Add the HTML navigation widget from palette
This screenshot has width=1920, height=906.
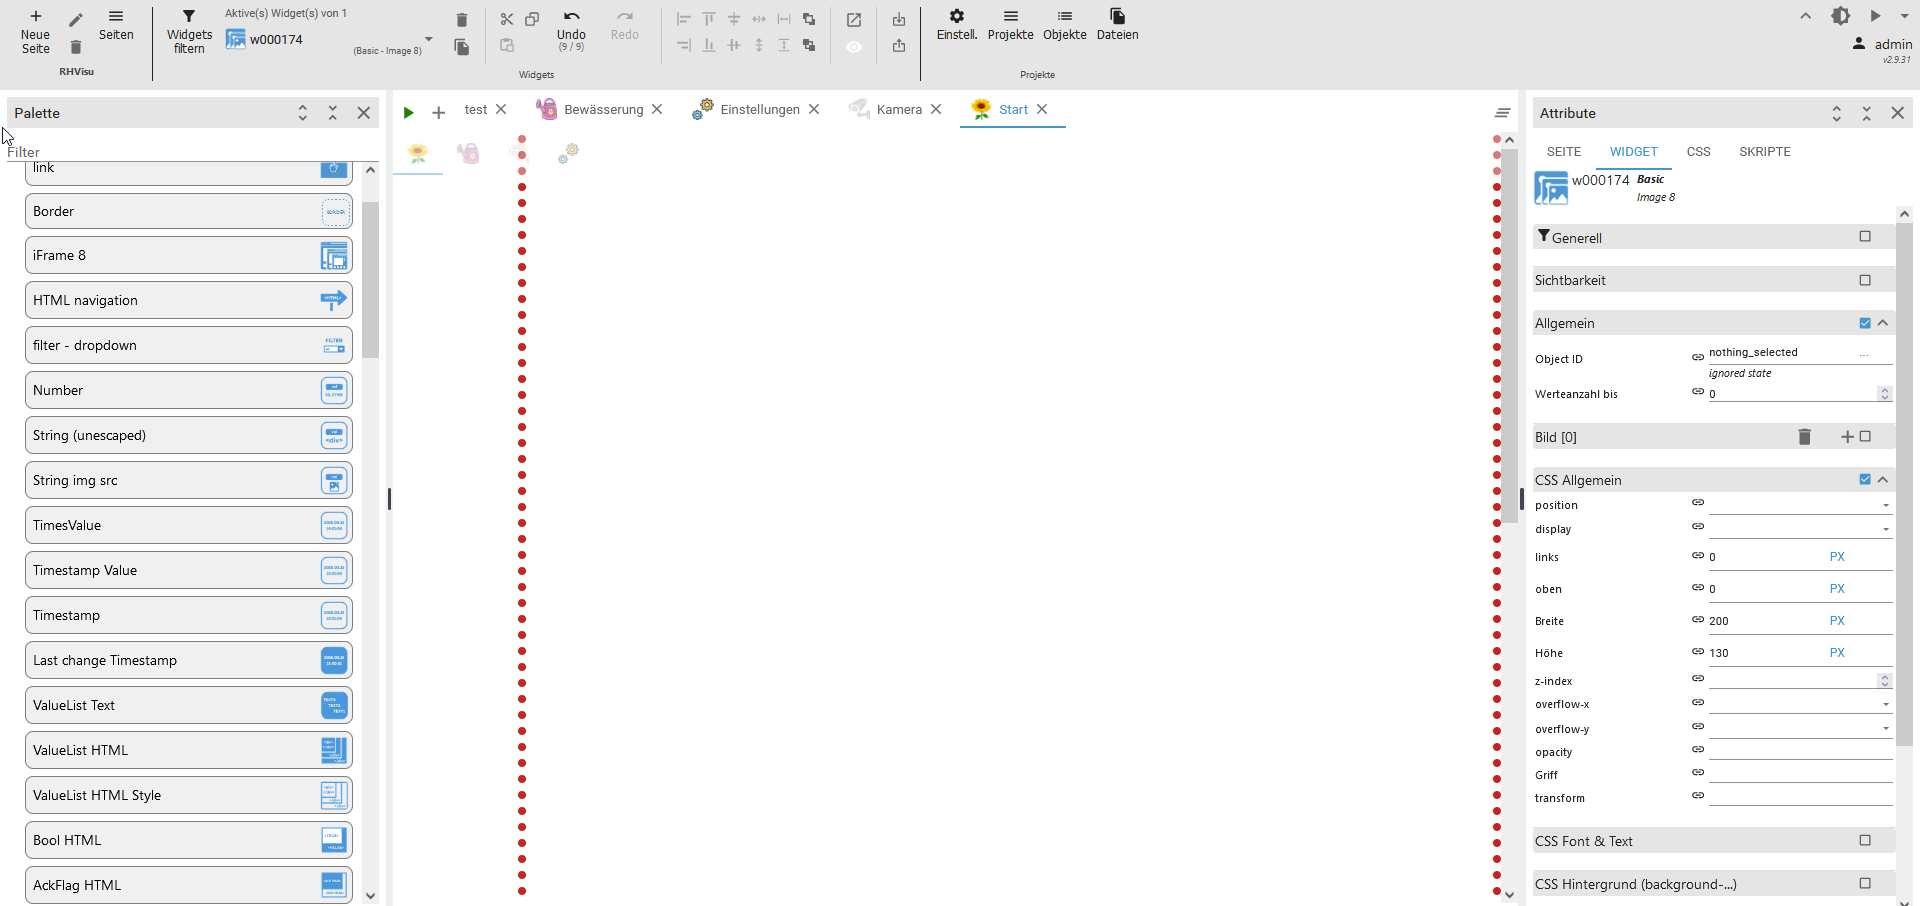[188, 300]
